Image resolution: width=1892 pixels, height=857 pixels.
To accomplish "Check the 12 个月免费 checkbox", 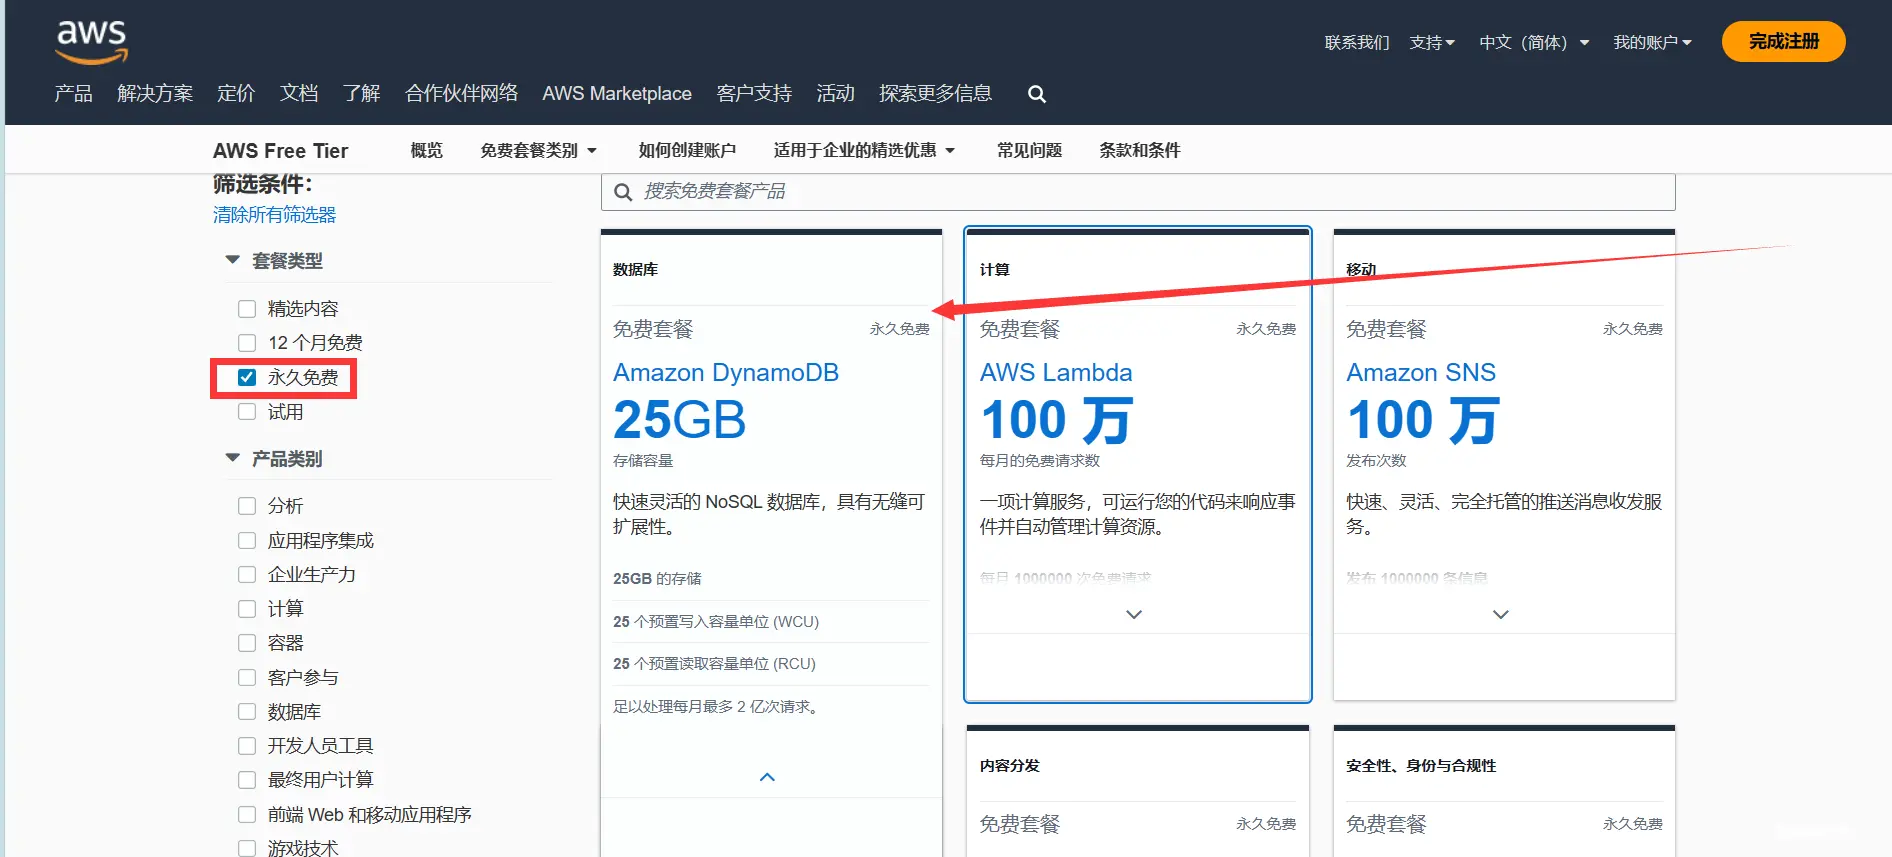I will pos(247,343).
